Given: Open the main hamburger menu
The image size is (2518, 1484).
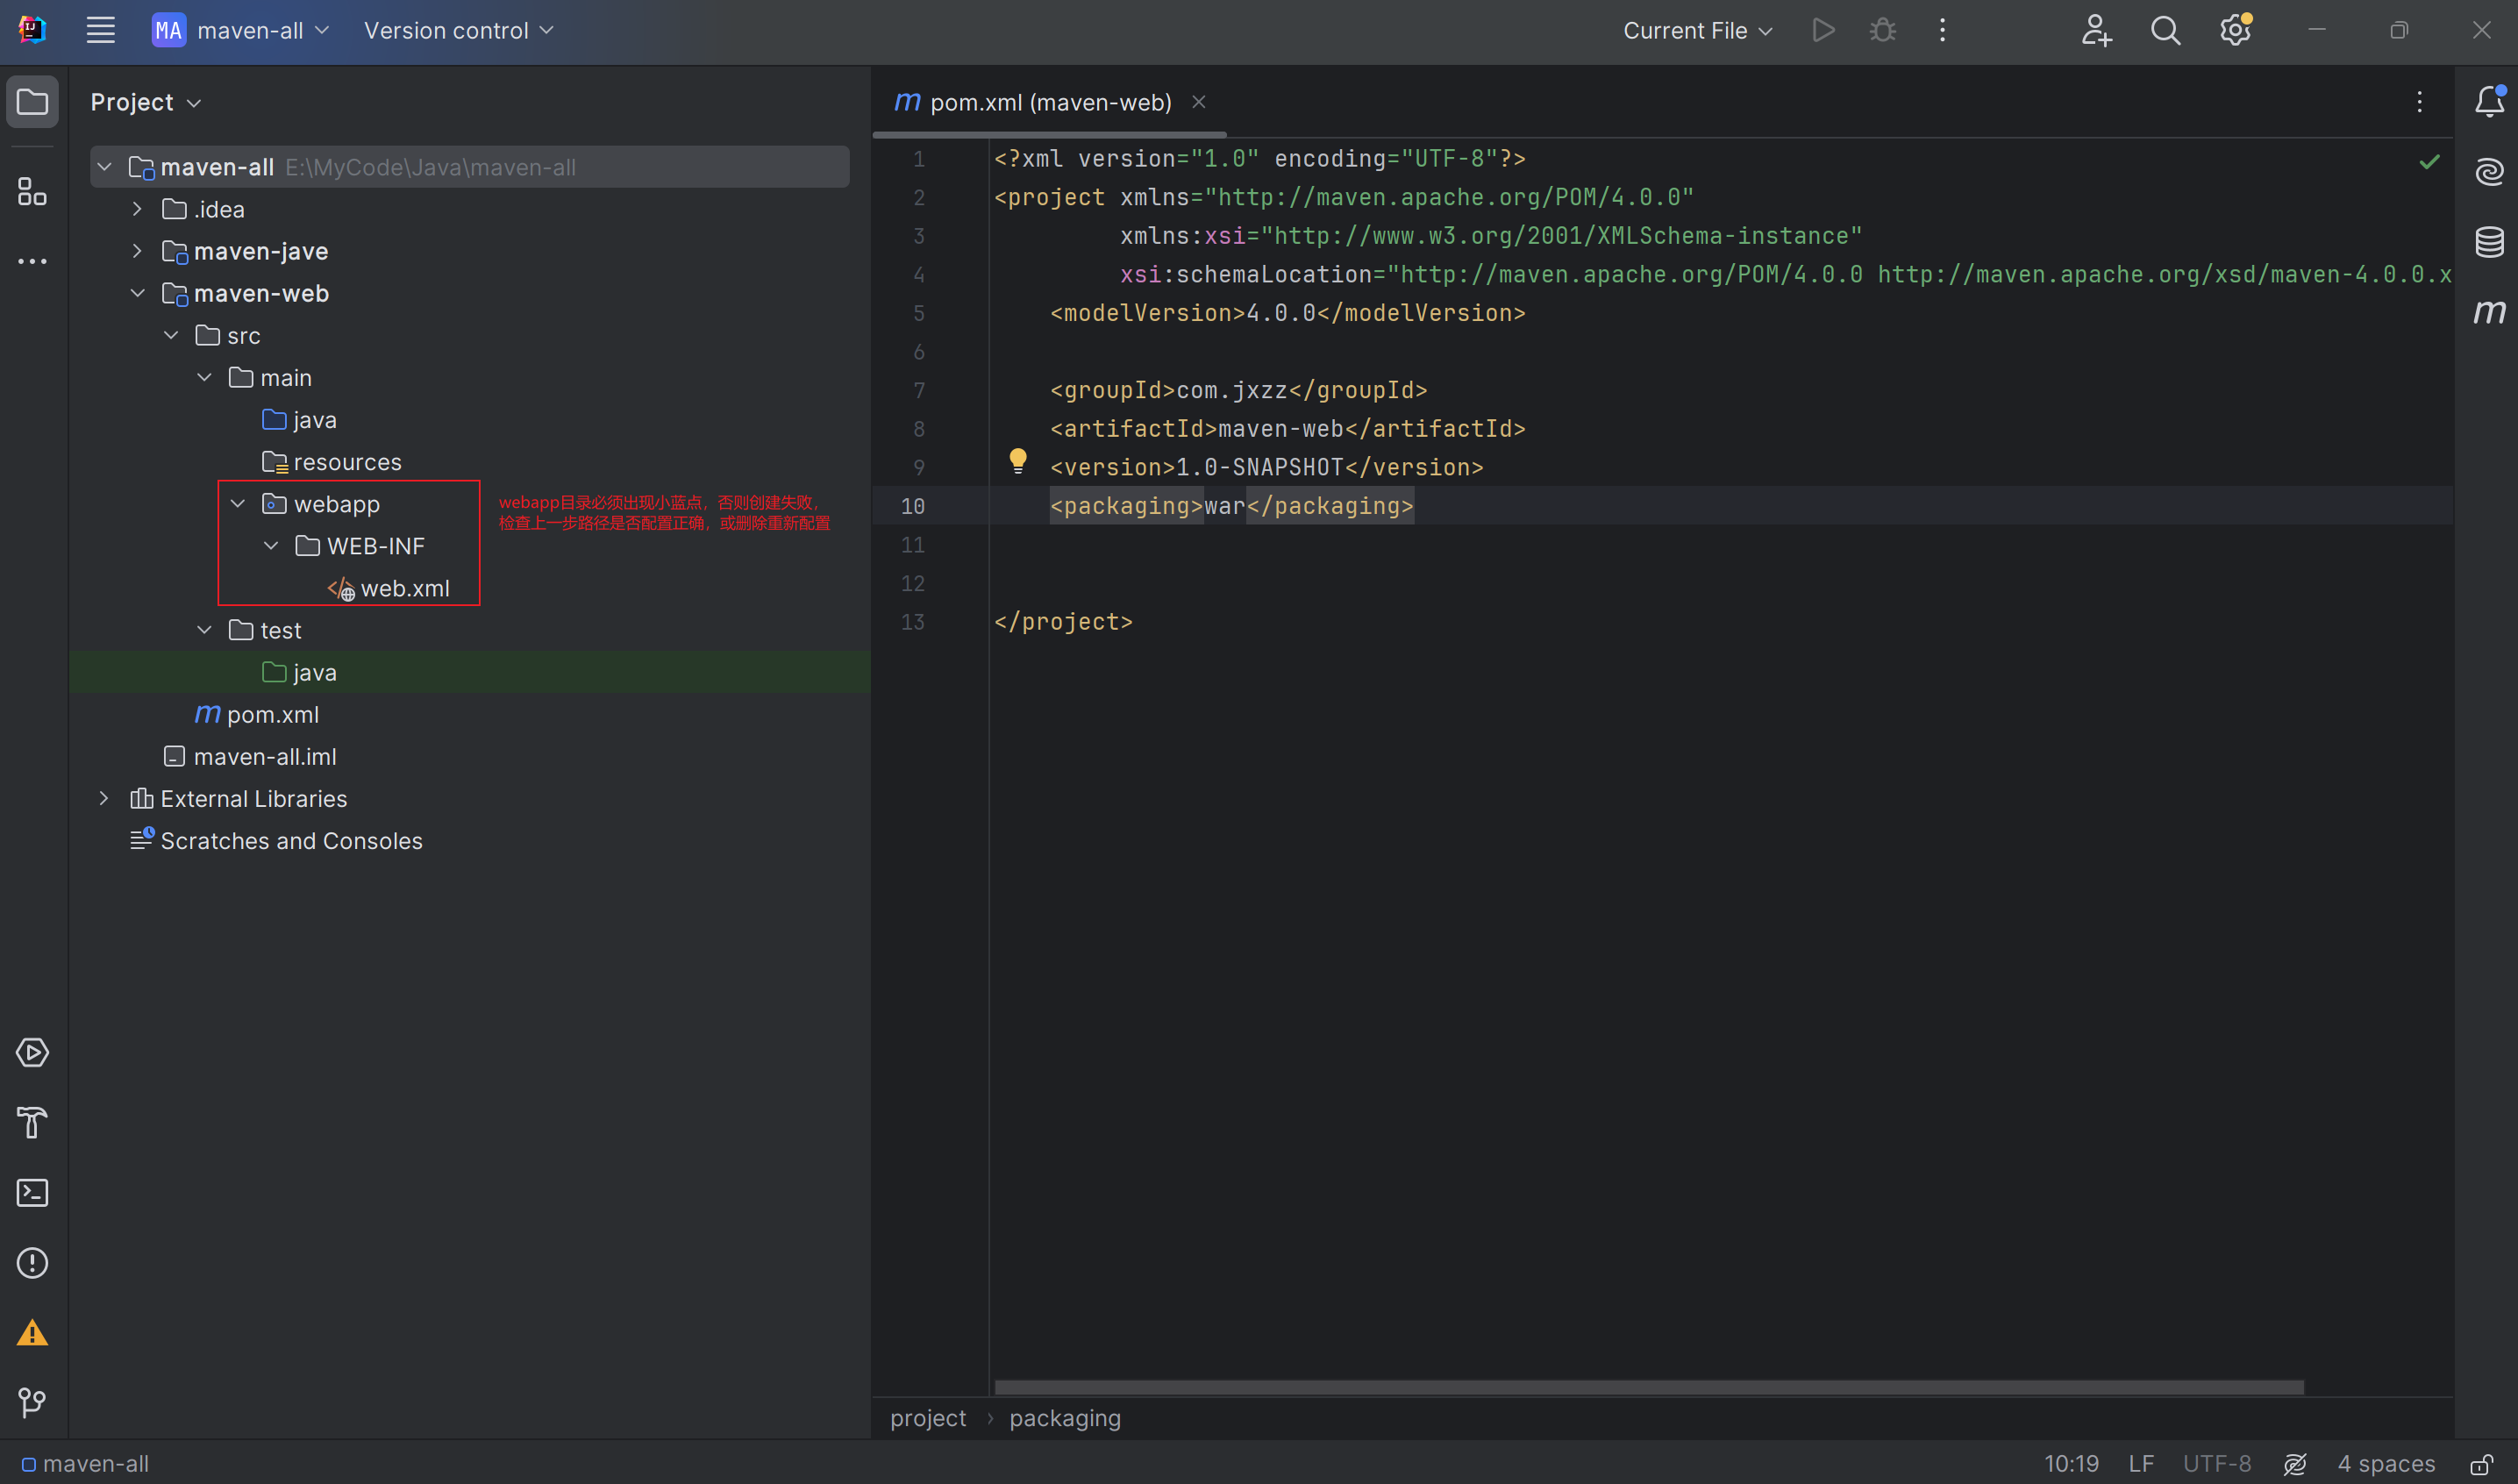Looking at the screenshot, I should click(100, 30).
